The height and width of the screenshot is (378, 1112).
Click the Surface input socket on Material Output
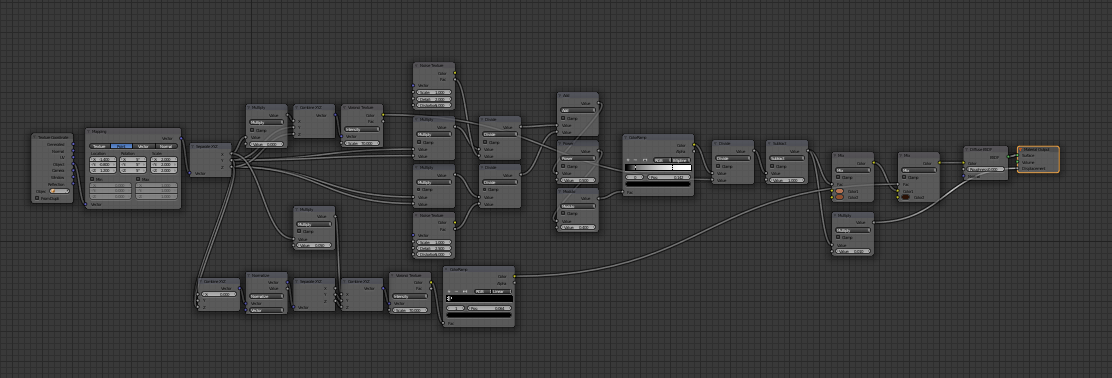(1017, 155)
